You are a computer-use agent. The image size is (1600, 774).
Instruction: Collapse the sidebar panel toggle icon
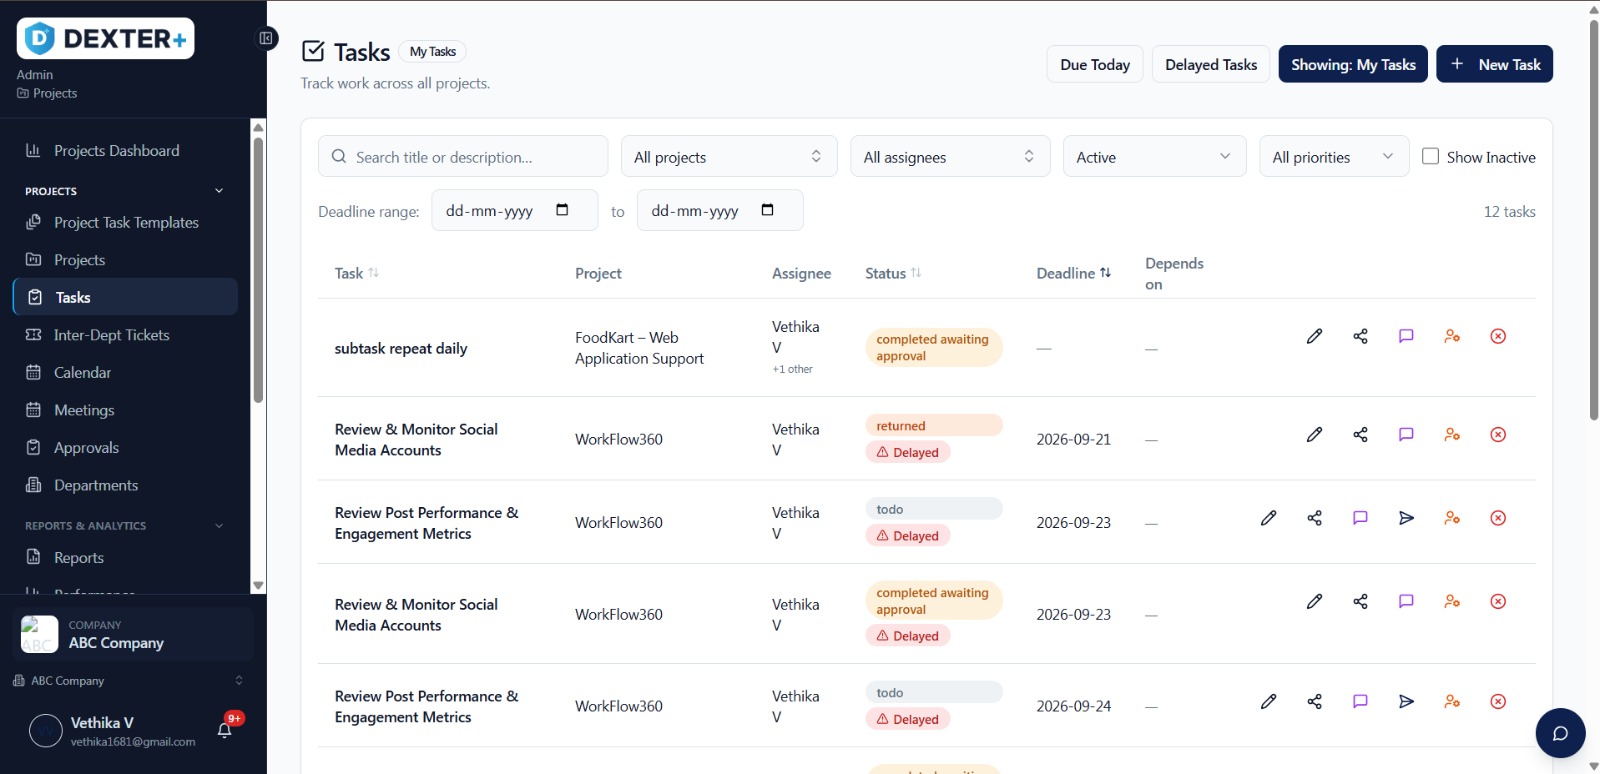266,38
